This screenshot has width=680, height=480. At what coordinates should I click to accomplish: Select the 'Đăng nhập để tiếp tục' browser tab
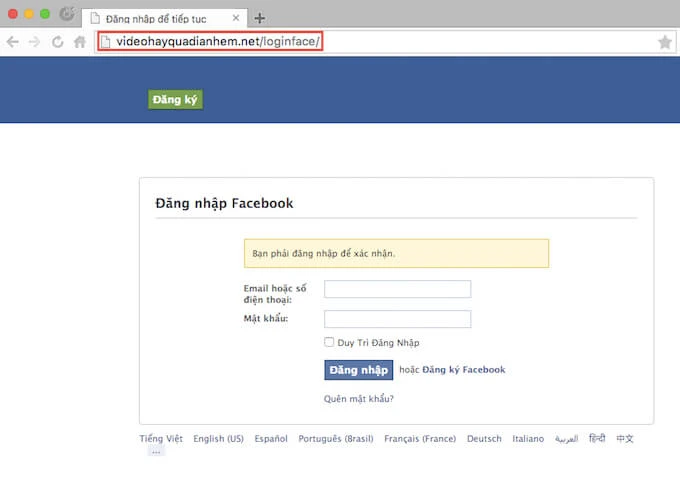point(164,18)
